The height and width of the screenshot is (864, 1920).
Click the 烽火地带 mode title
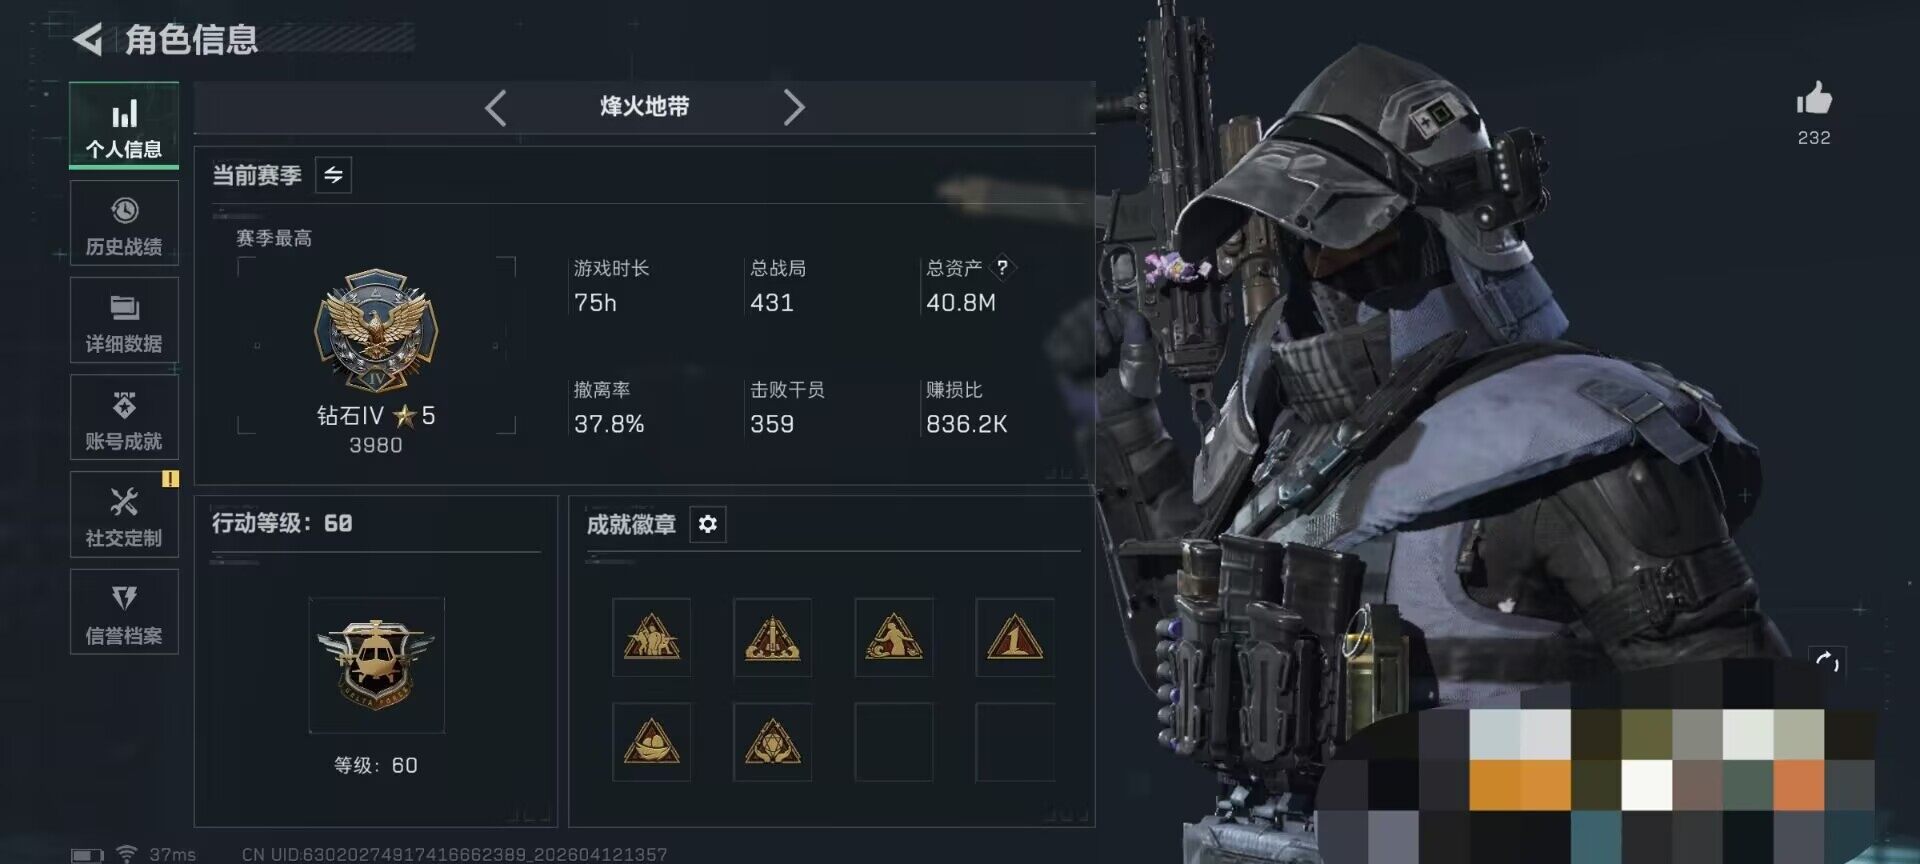[x=645, y=107]
